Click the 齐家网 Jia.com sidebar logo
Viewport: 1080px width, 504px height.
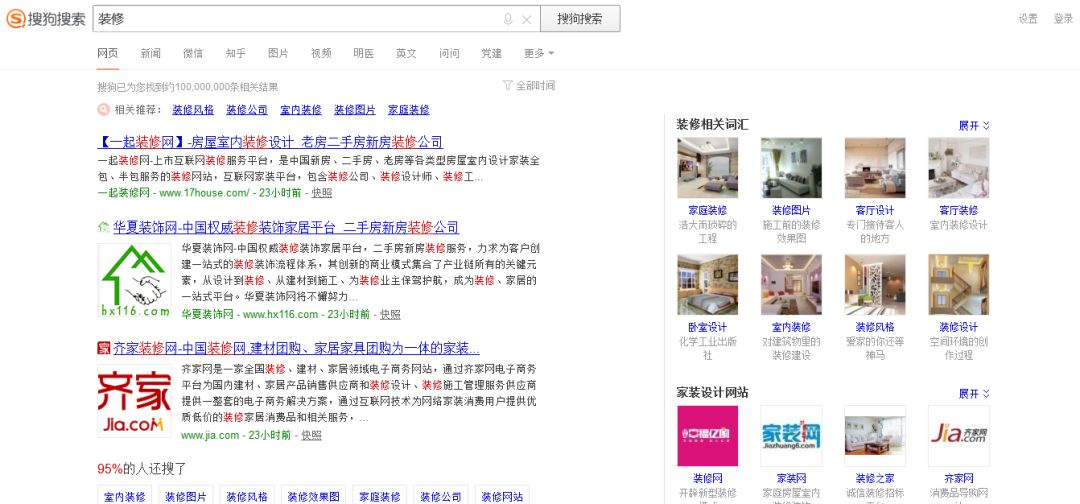click(959, 436)
